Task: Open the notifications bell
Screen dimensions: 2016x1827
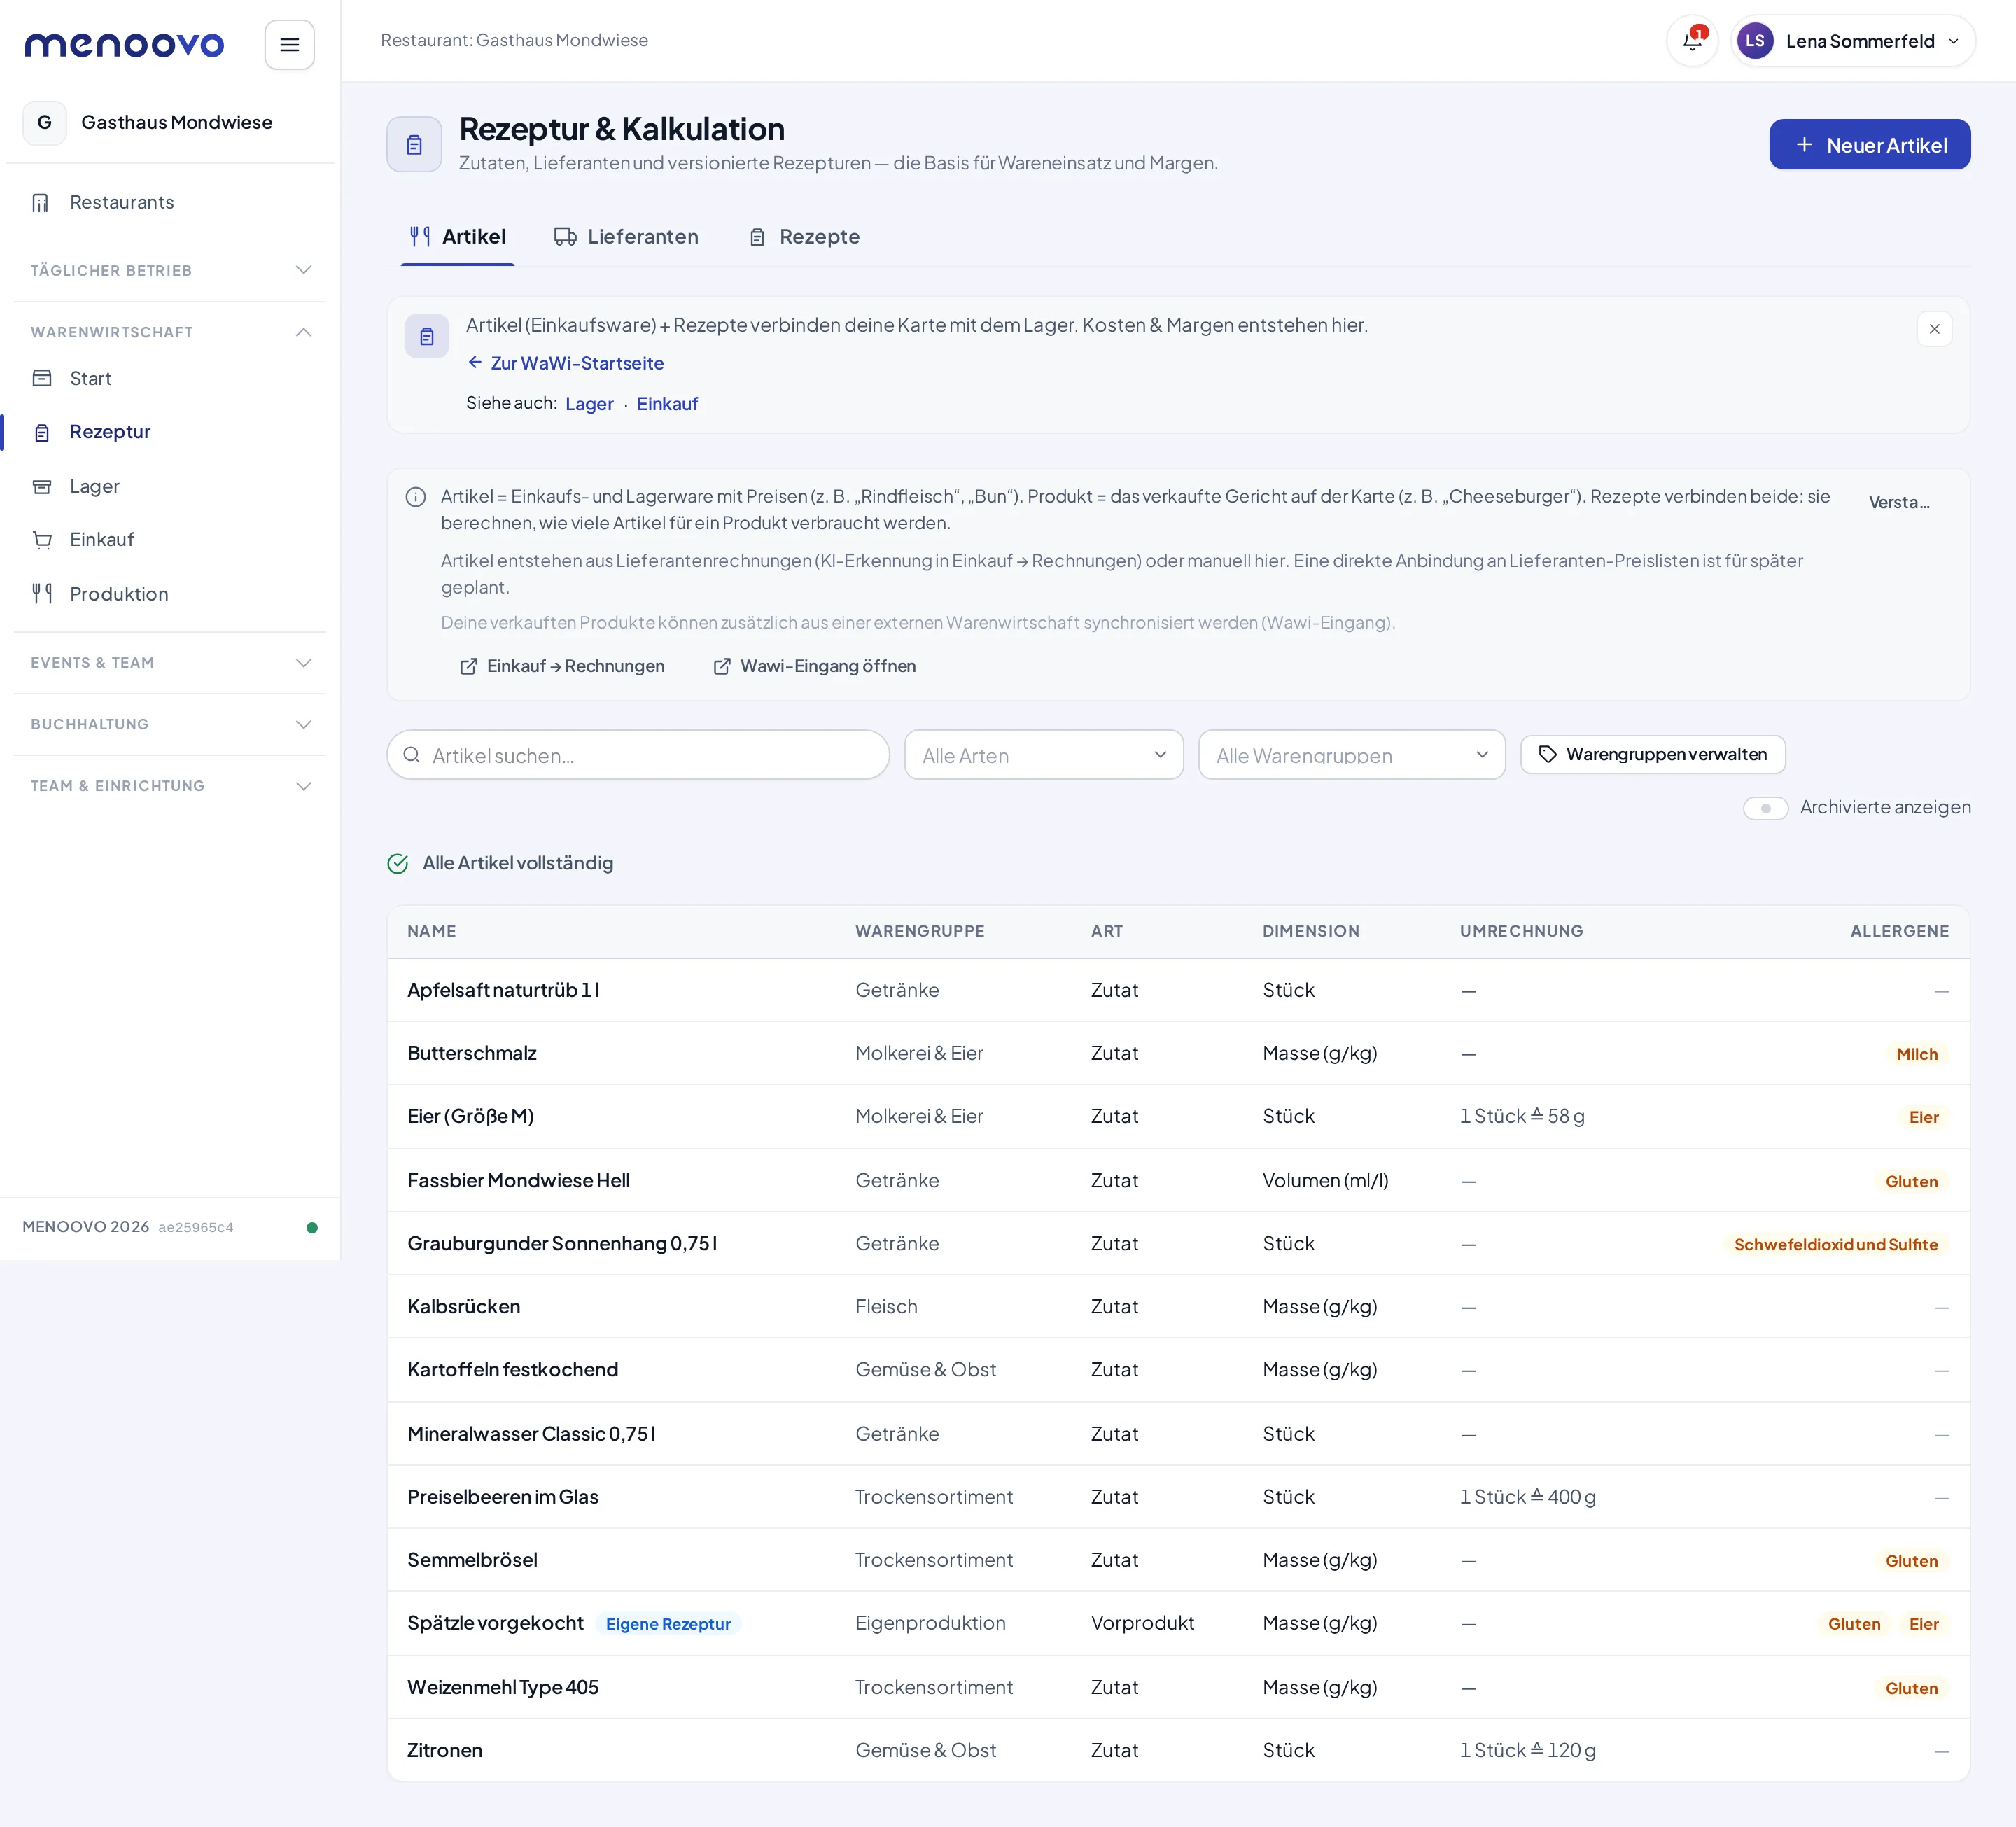Action: tap(1692, 41)
